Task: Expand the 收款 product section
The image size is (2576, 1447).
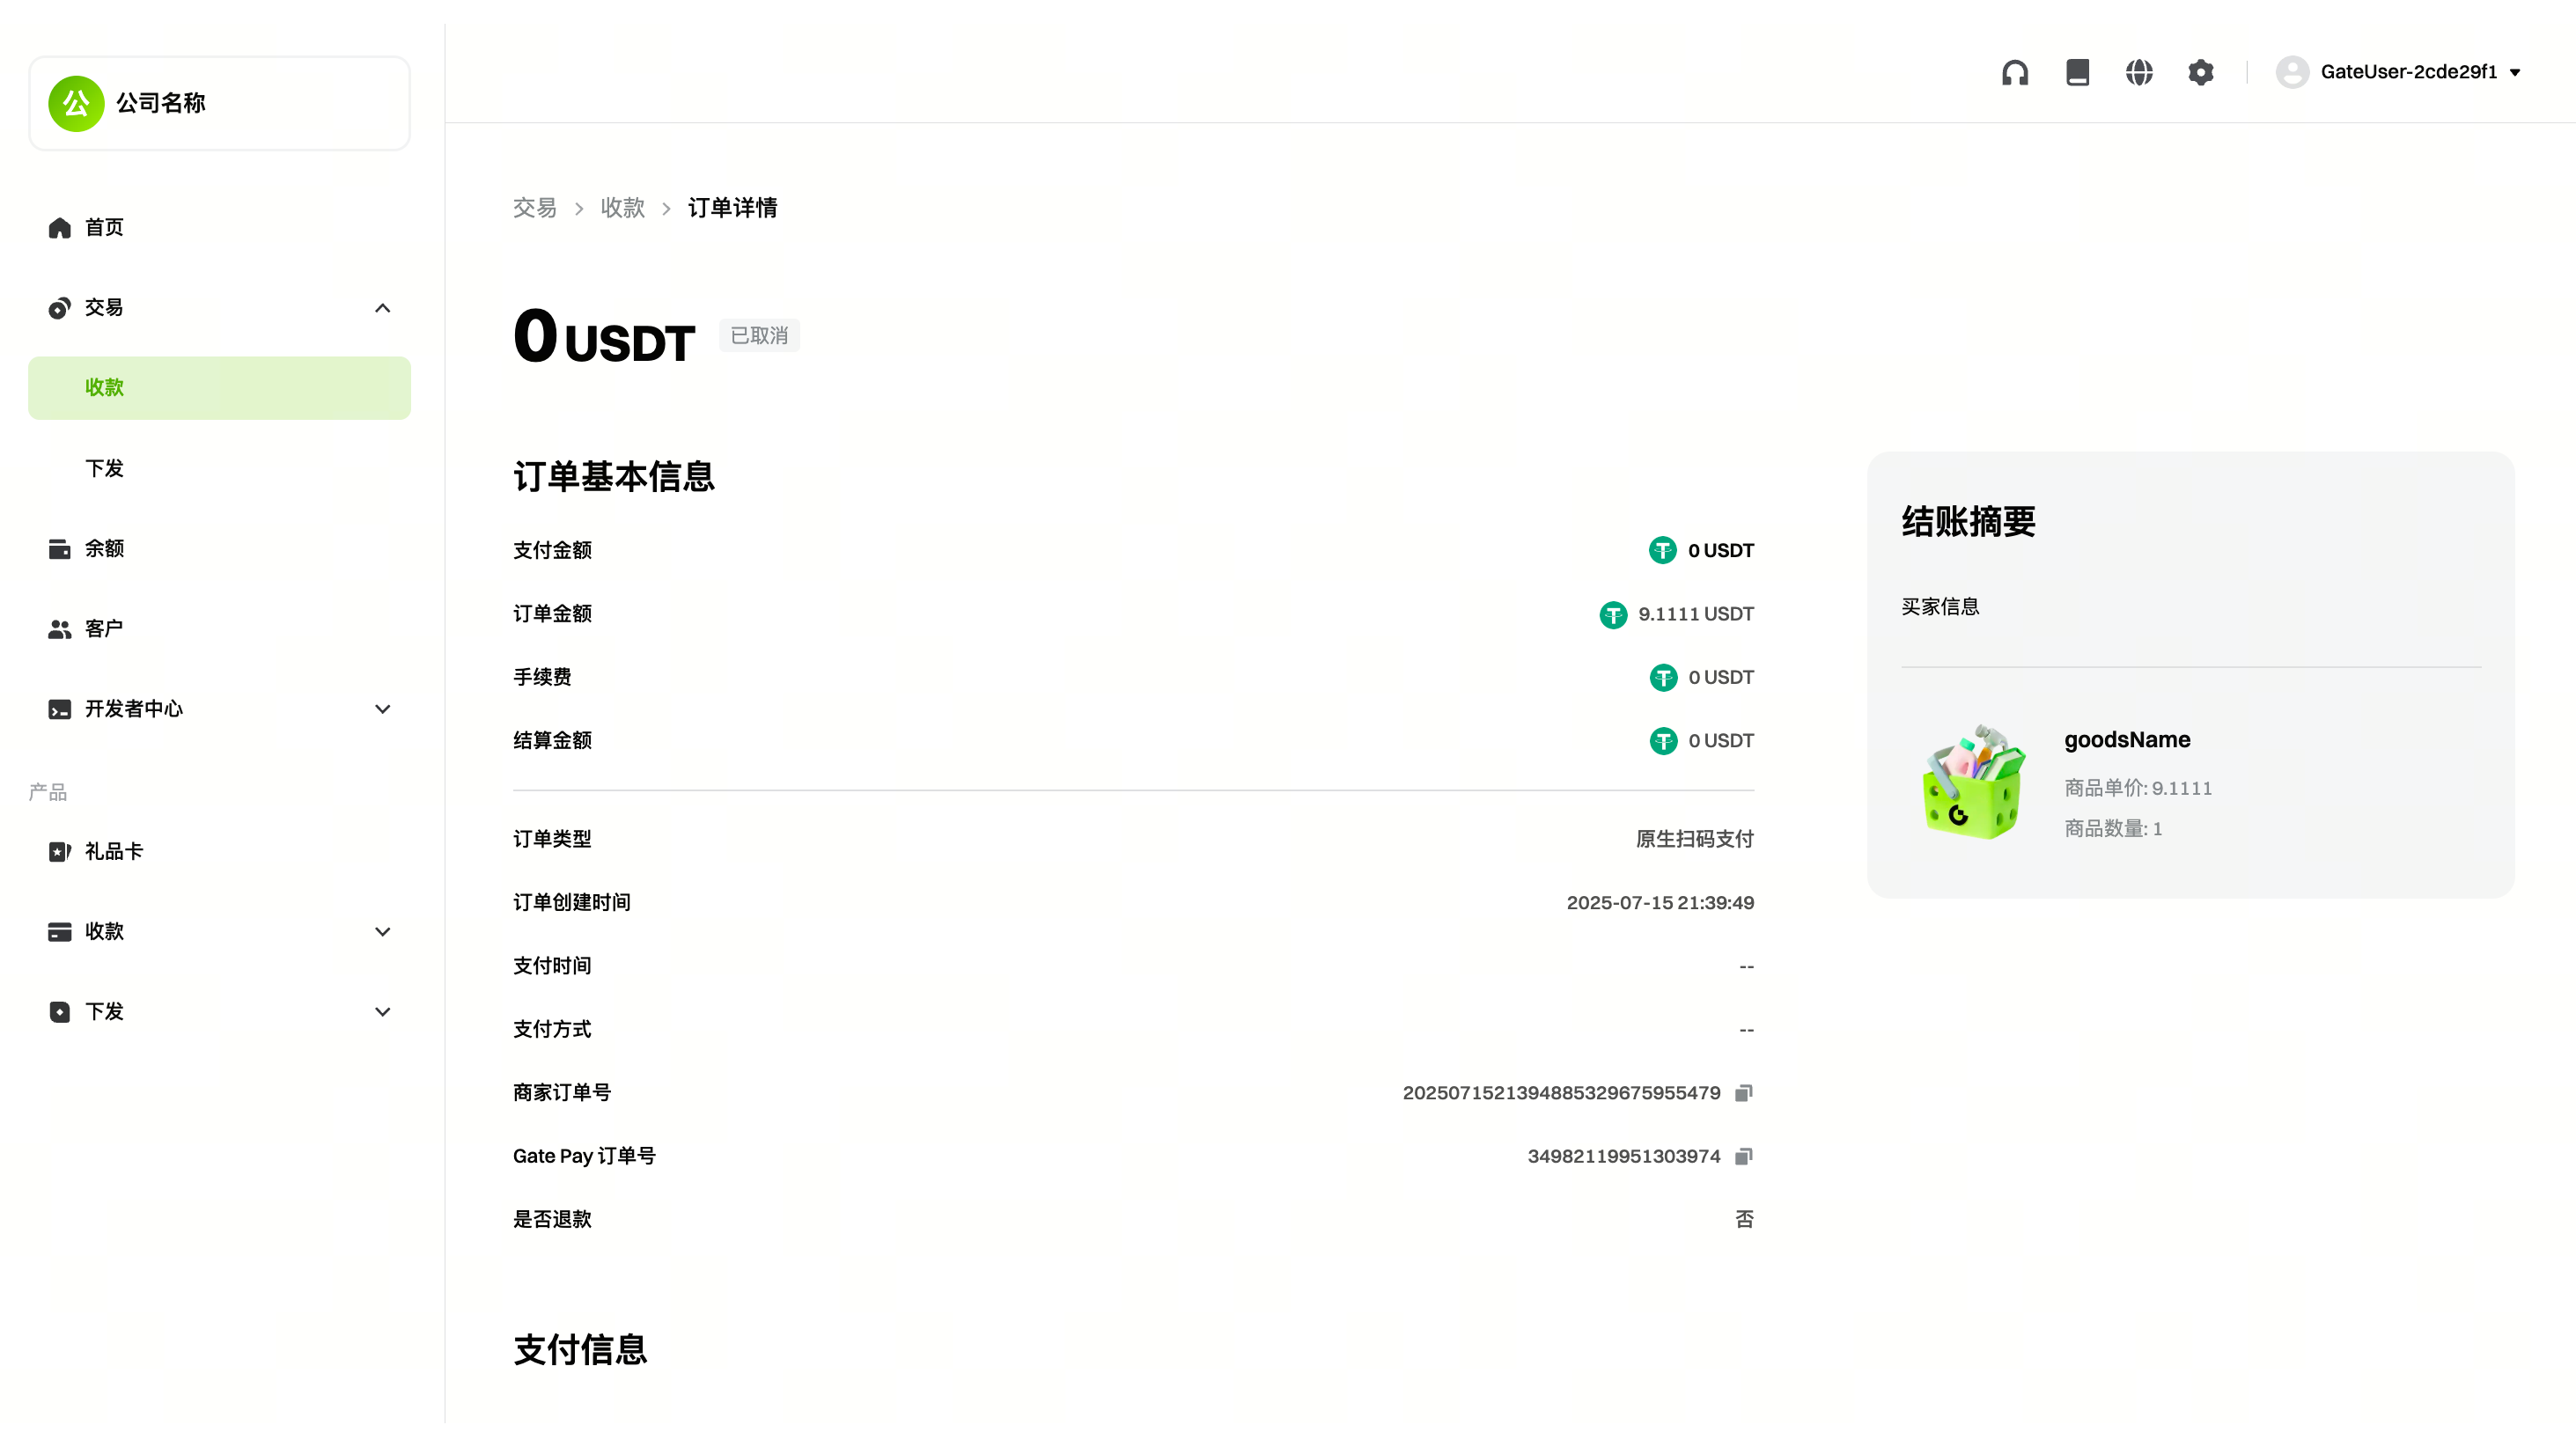Action: click(382, 932)
